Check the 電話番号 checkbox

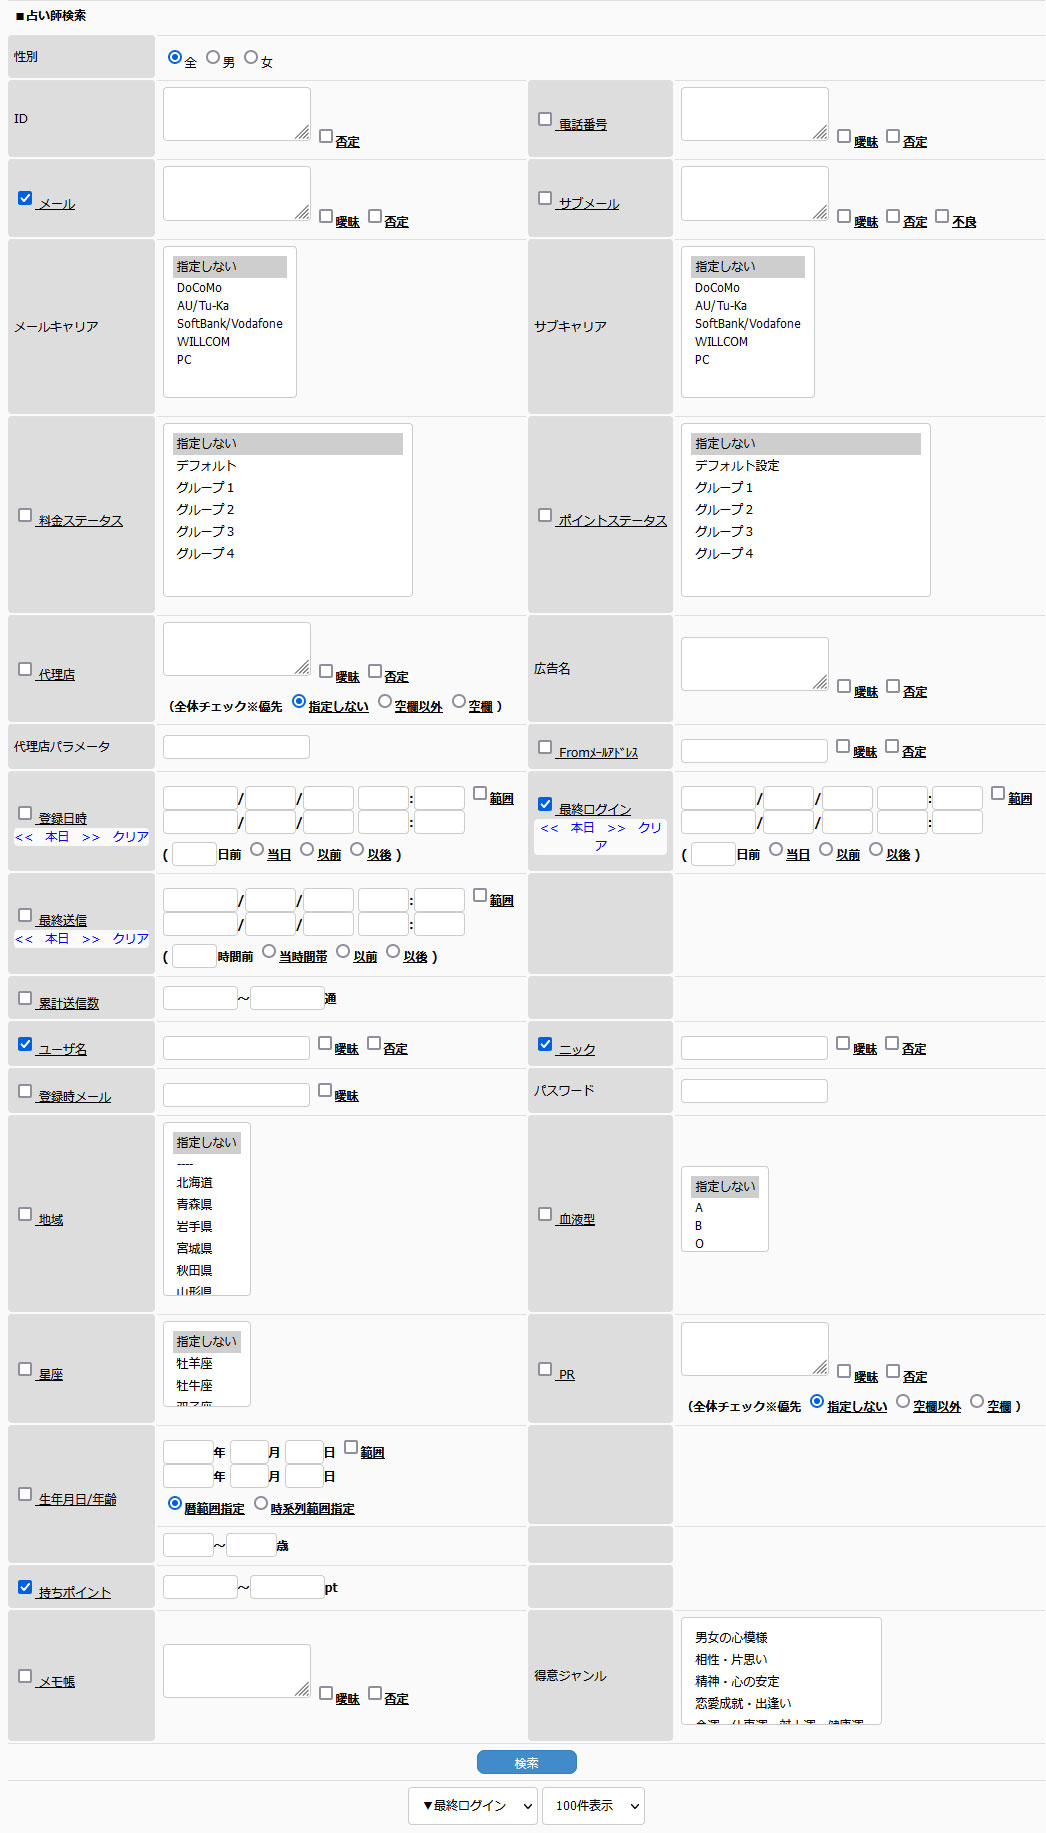545,120
